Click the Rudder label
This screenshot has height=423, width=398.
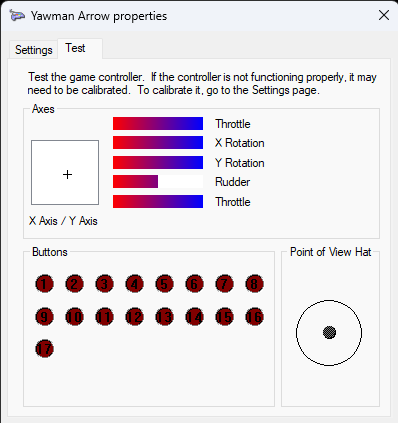pos(232,182)
